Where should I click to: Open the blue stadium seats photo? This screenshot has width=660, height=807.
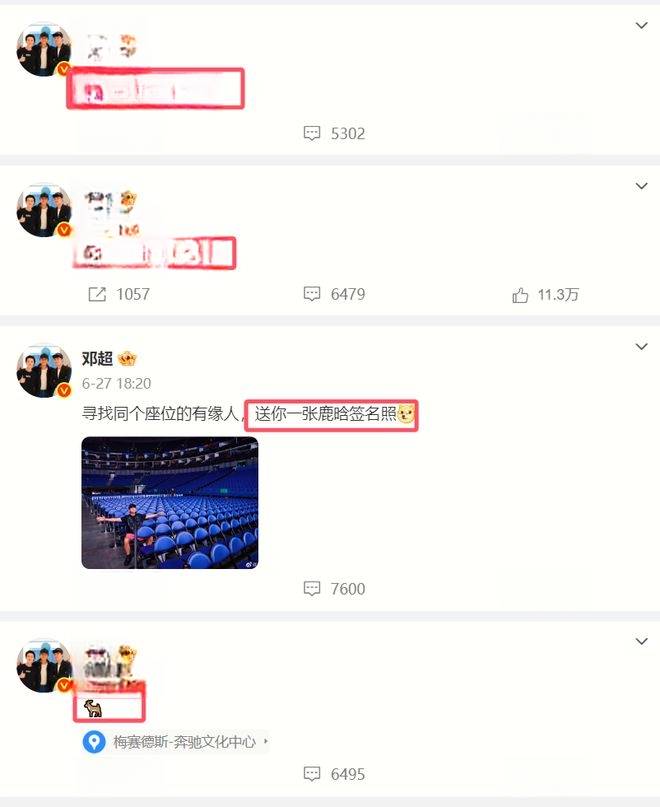click(170, 503)
